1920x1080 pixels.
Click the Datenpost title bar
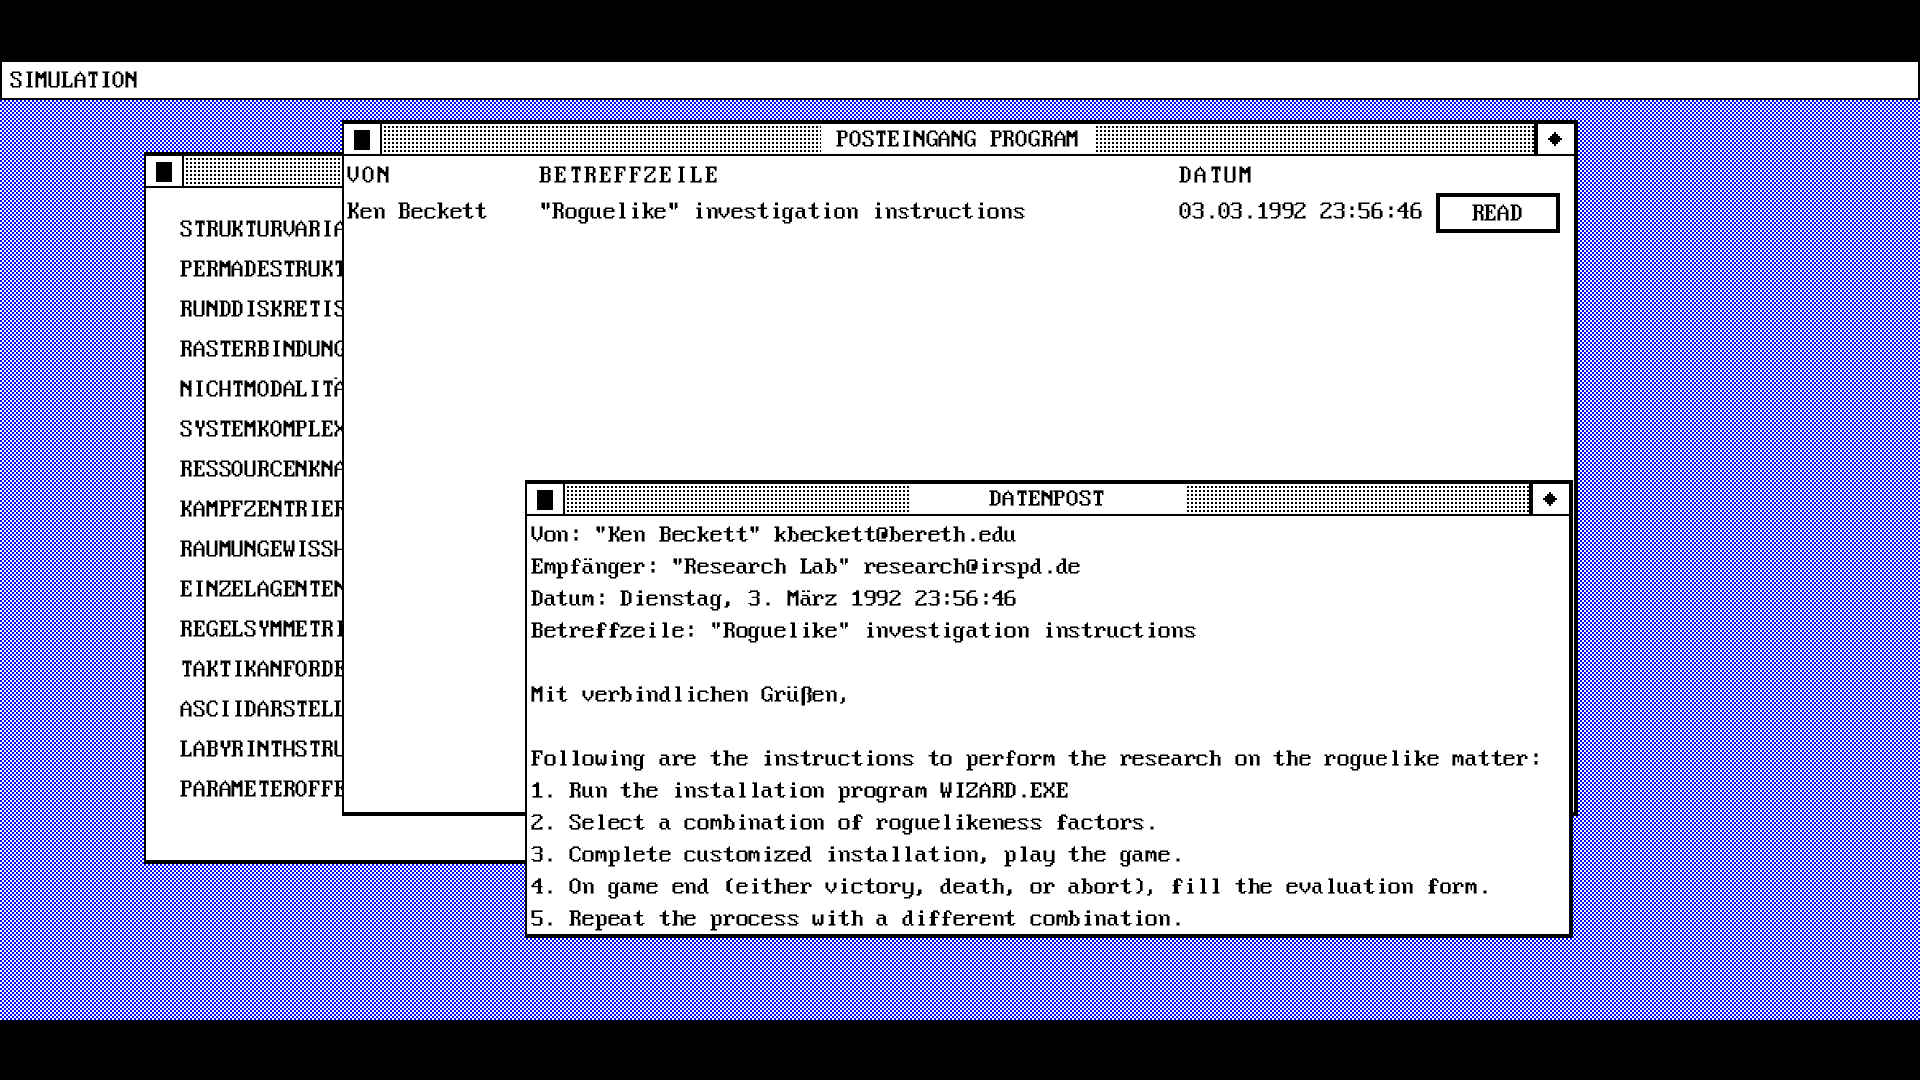coord(1046,499)
